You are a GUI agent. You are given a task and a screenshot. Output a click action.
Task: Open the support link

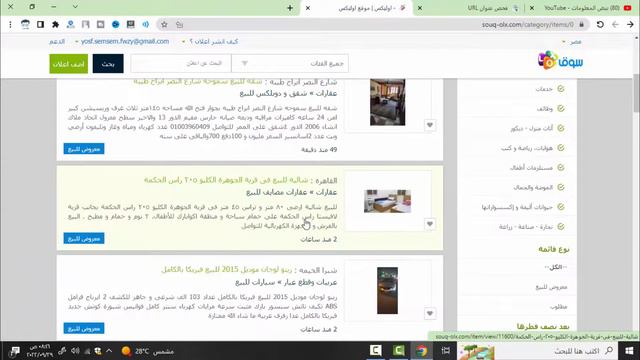click(x=57, y=42)
